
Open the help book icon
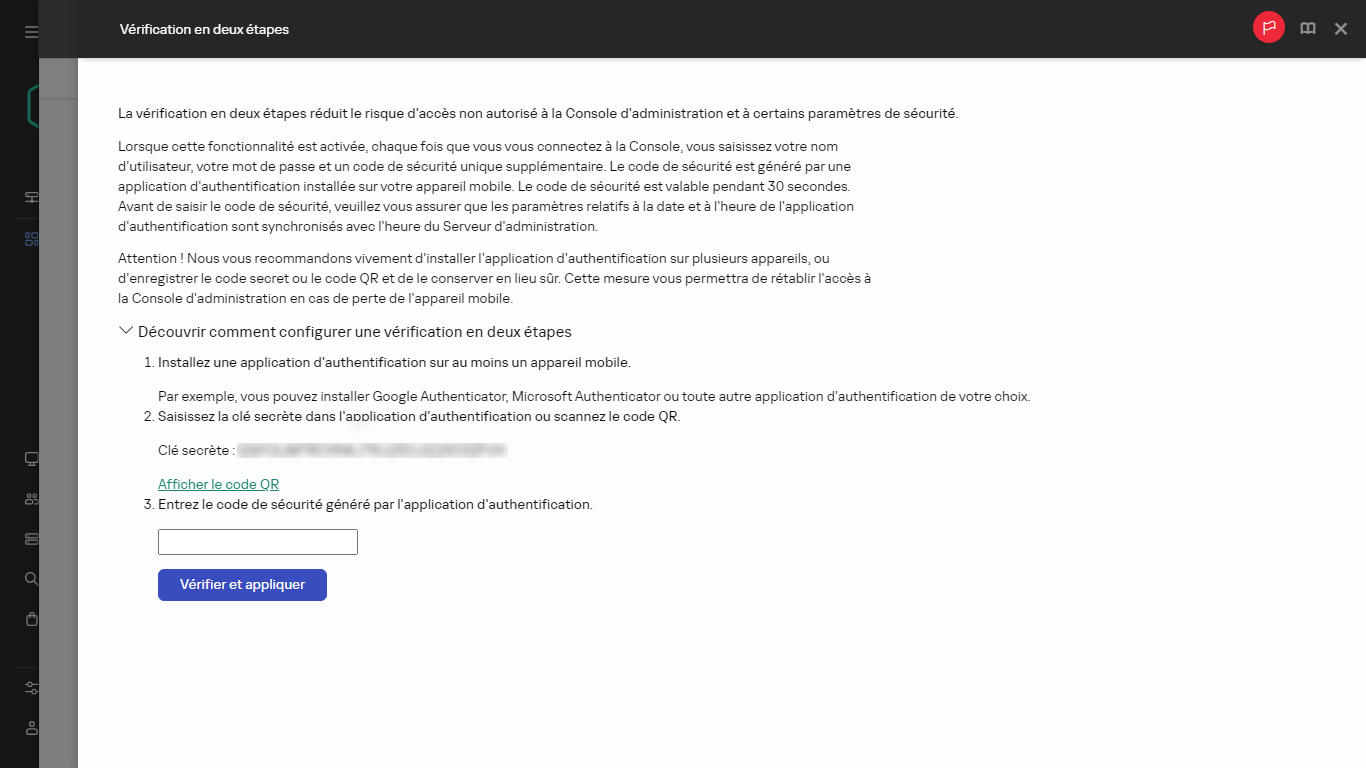pyautogui.click(x=1307, y=29)
